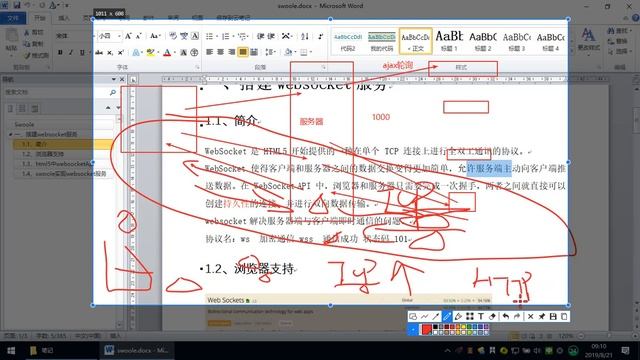The image size is (640, 360).
Task: Open Font dialog launcher
Action: click(x=197, y=67)
